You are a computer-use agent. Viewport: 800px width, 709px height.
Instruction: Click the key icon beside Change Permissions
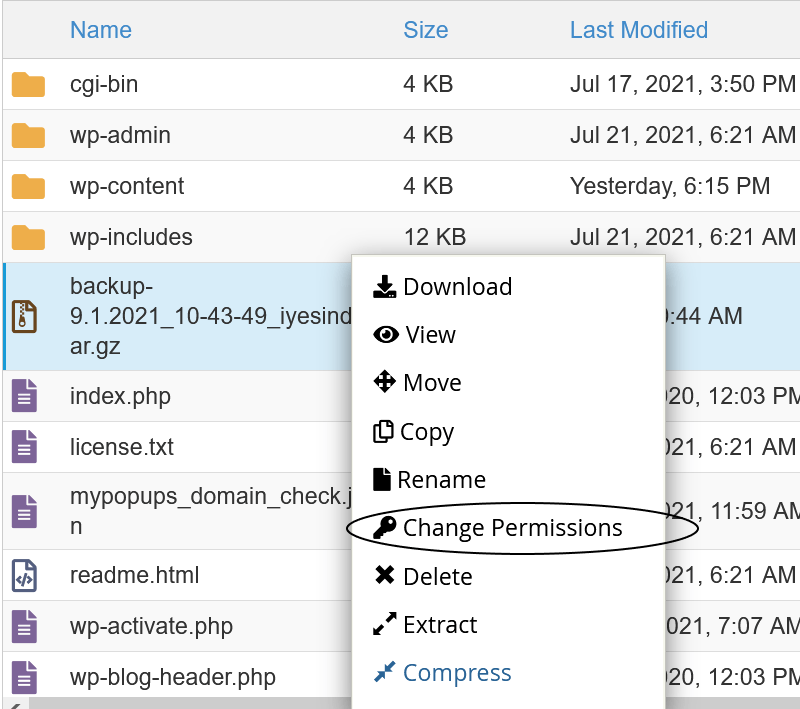(385, 527)
